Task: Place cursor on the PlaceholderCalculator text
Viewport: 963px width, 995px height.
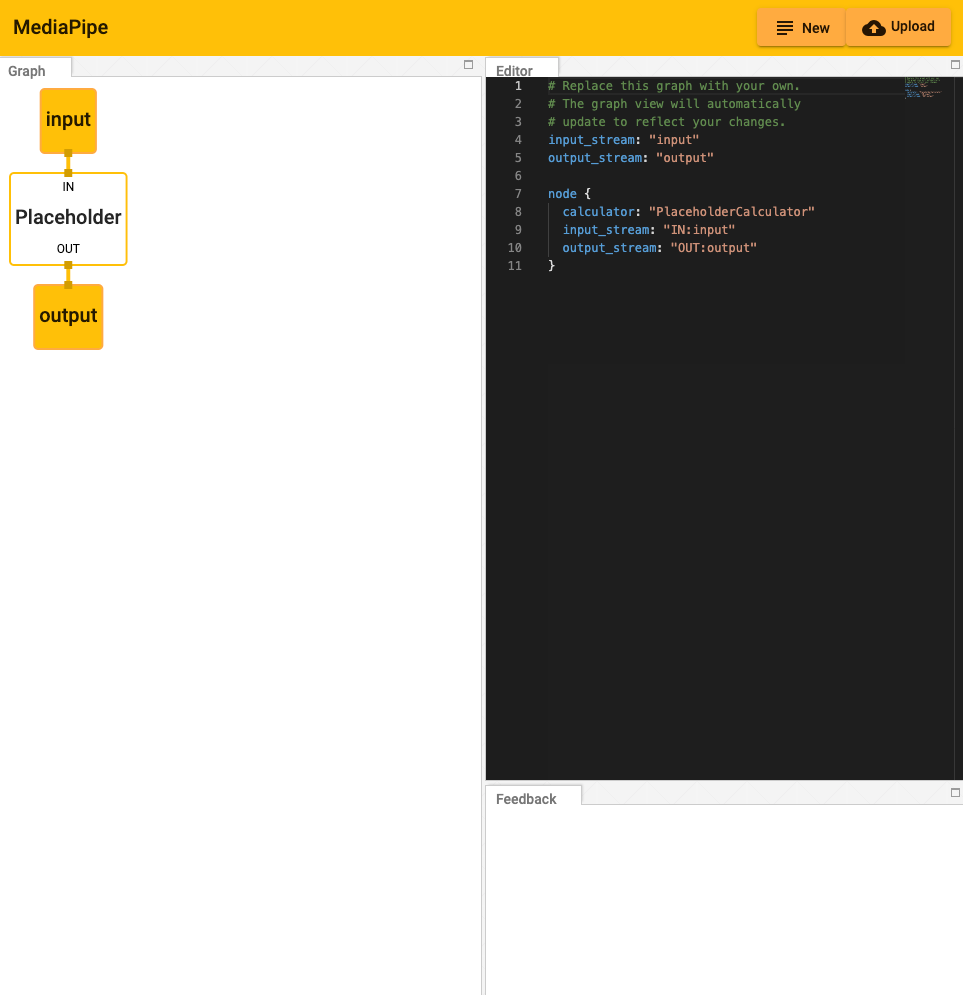Action: click(x=732, y=212)
